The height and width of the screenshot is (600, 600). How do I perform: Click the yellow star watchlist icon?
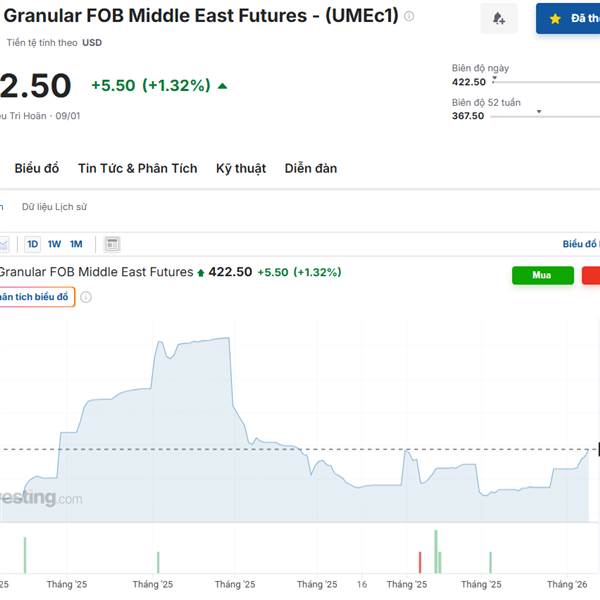(x=555, y=19)
